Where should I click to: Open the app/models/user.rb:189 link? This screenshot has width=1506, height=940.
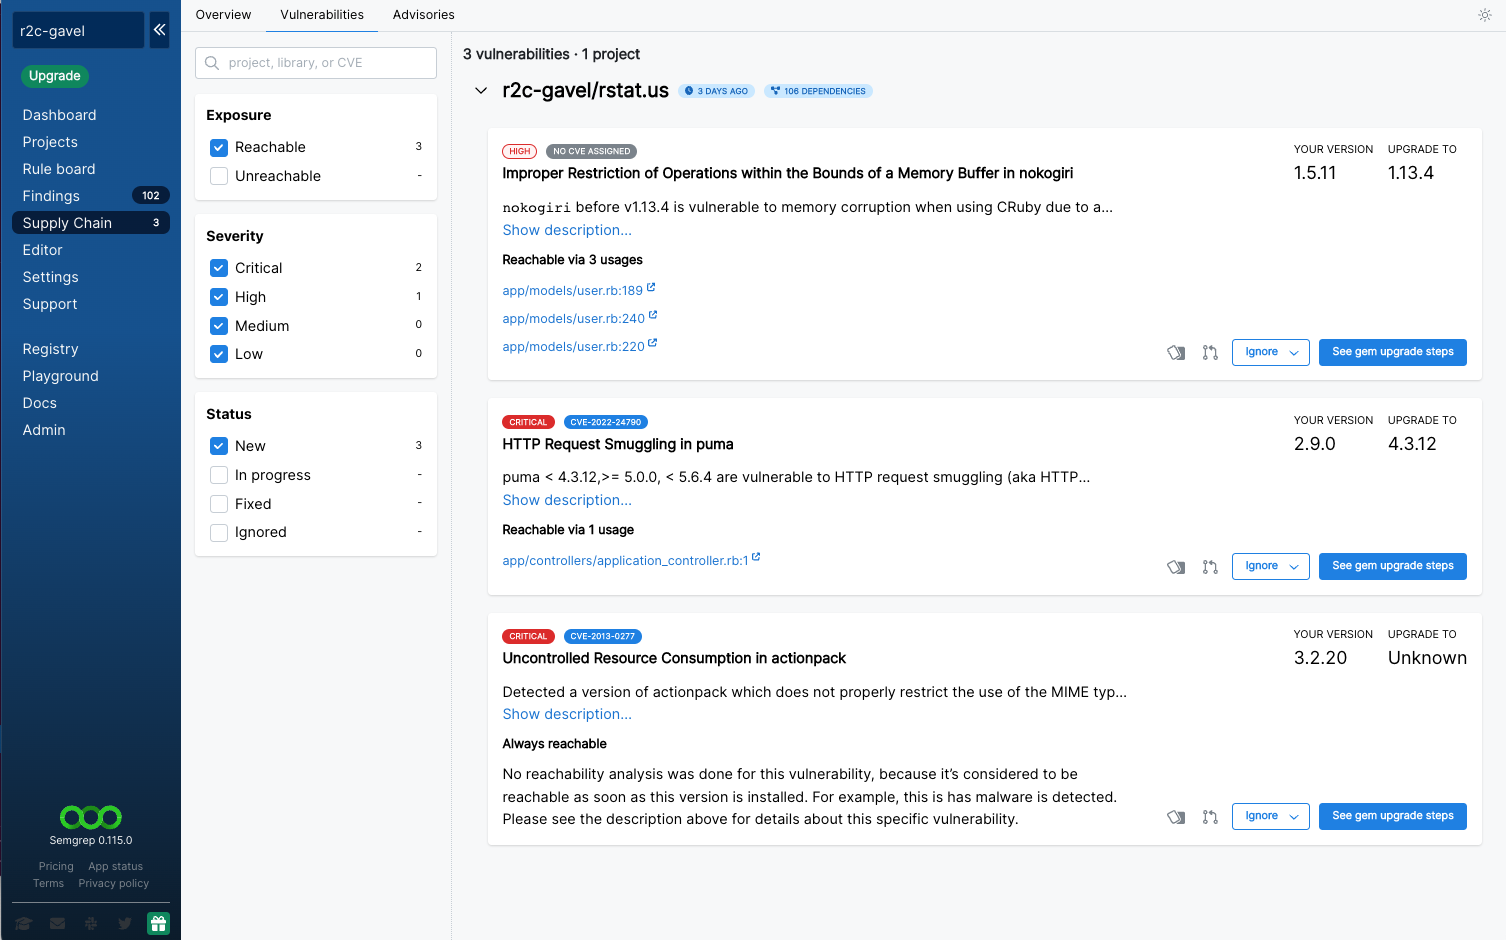pos(572,291)
